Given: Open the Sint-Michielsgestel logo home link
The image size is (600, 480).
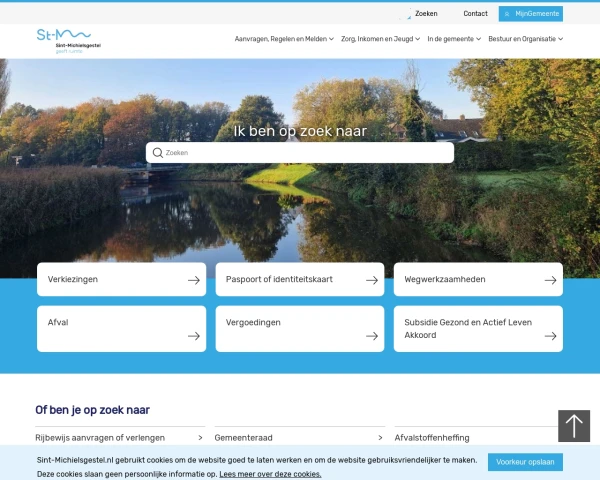Looking at the screenshot, I should [68, 41].
